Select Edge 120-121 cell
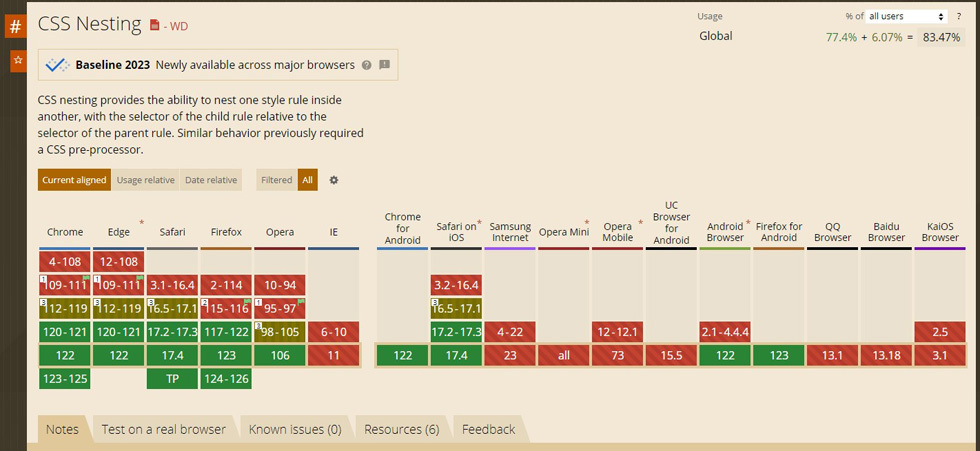 119,332
